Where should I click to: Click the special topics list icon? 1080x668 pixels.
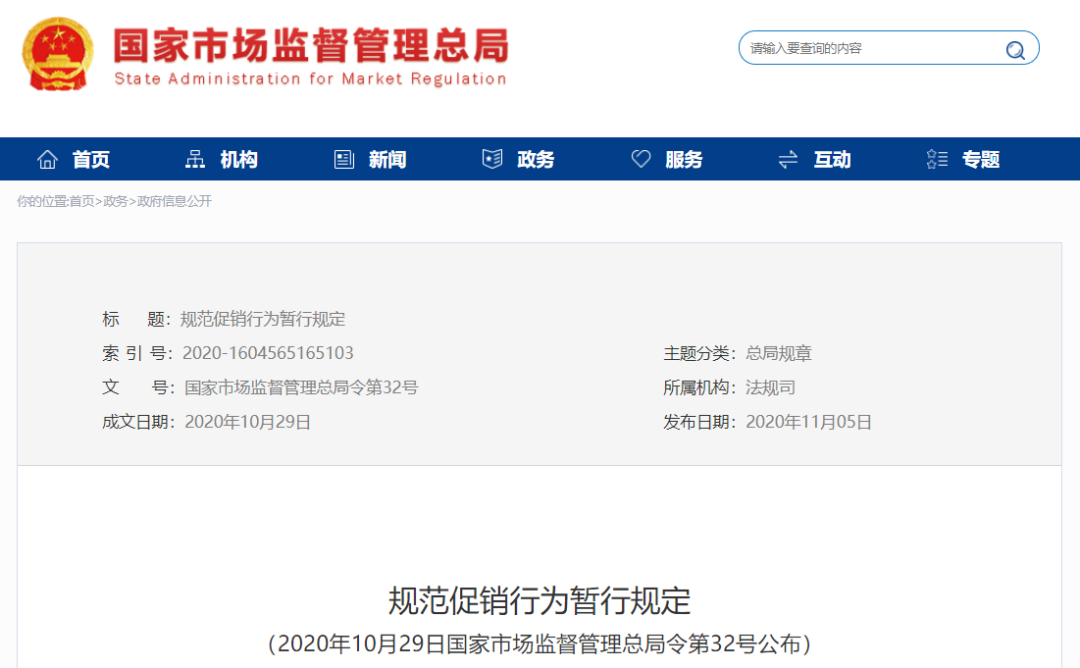tap(937, 159)
